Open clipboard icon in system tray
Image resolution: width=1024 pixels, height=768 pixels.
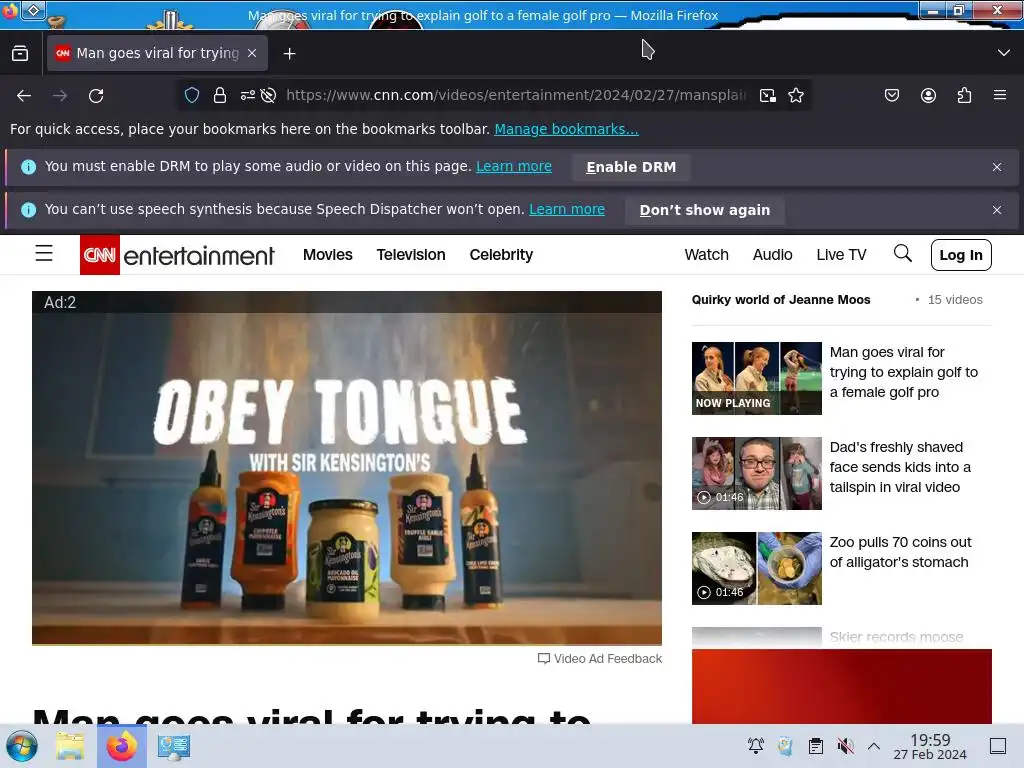point(816,746)
